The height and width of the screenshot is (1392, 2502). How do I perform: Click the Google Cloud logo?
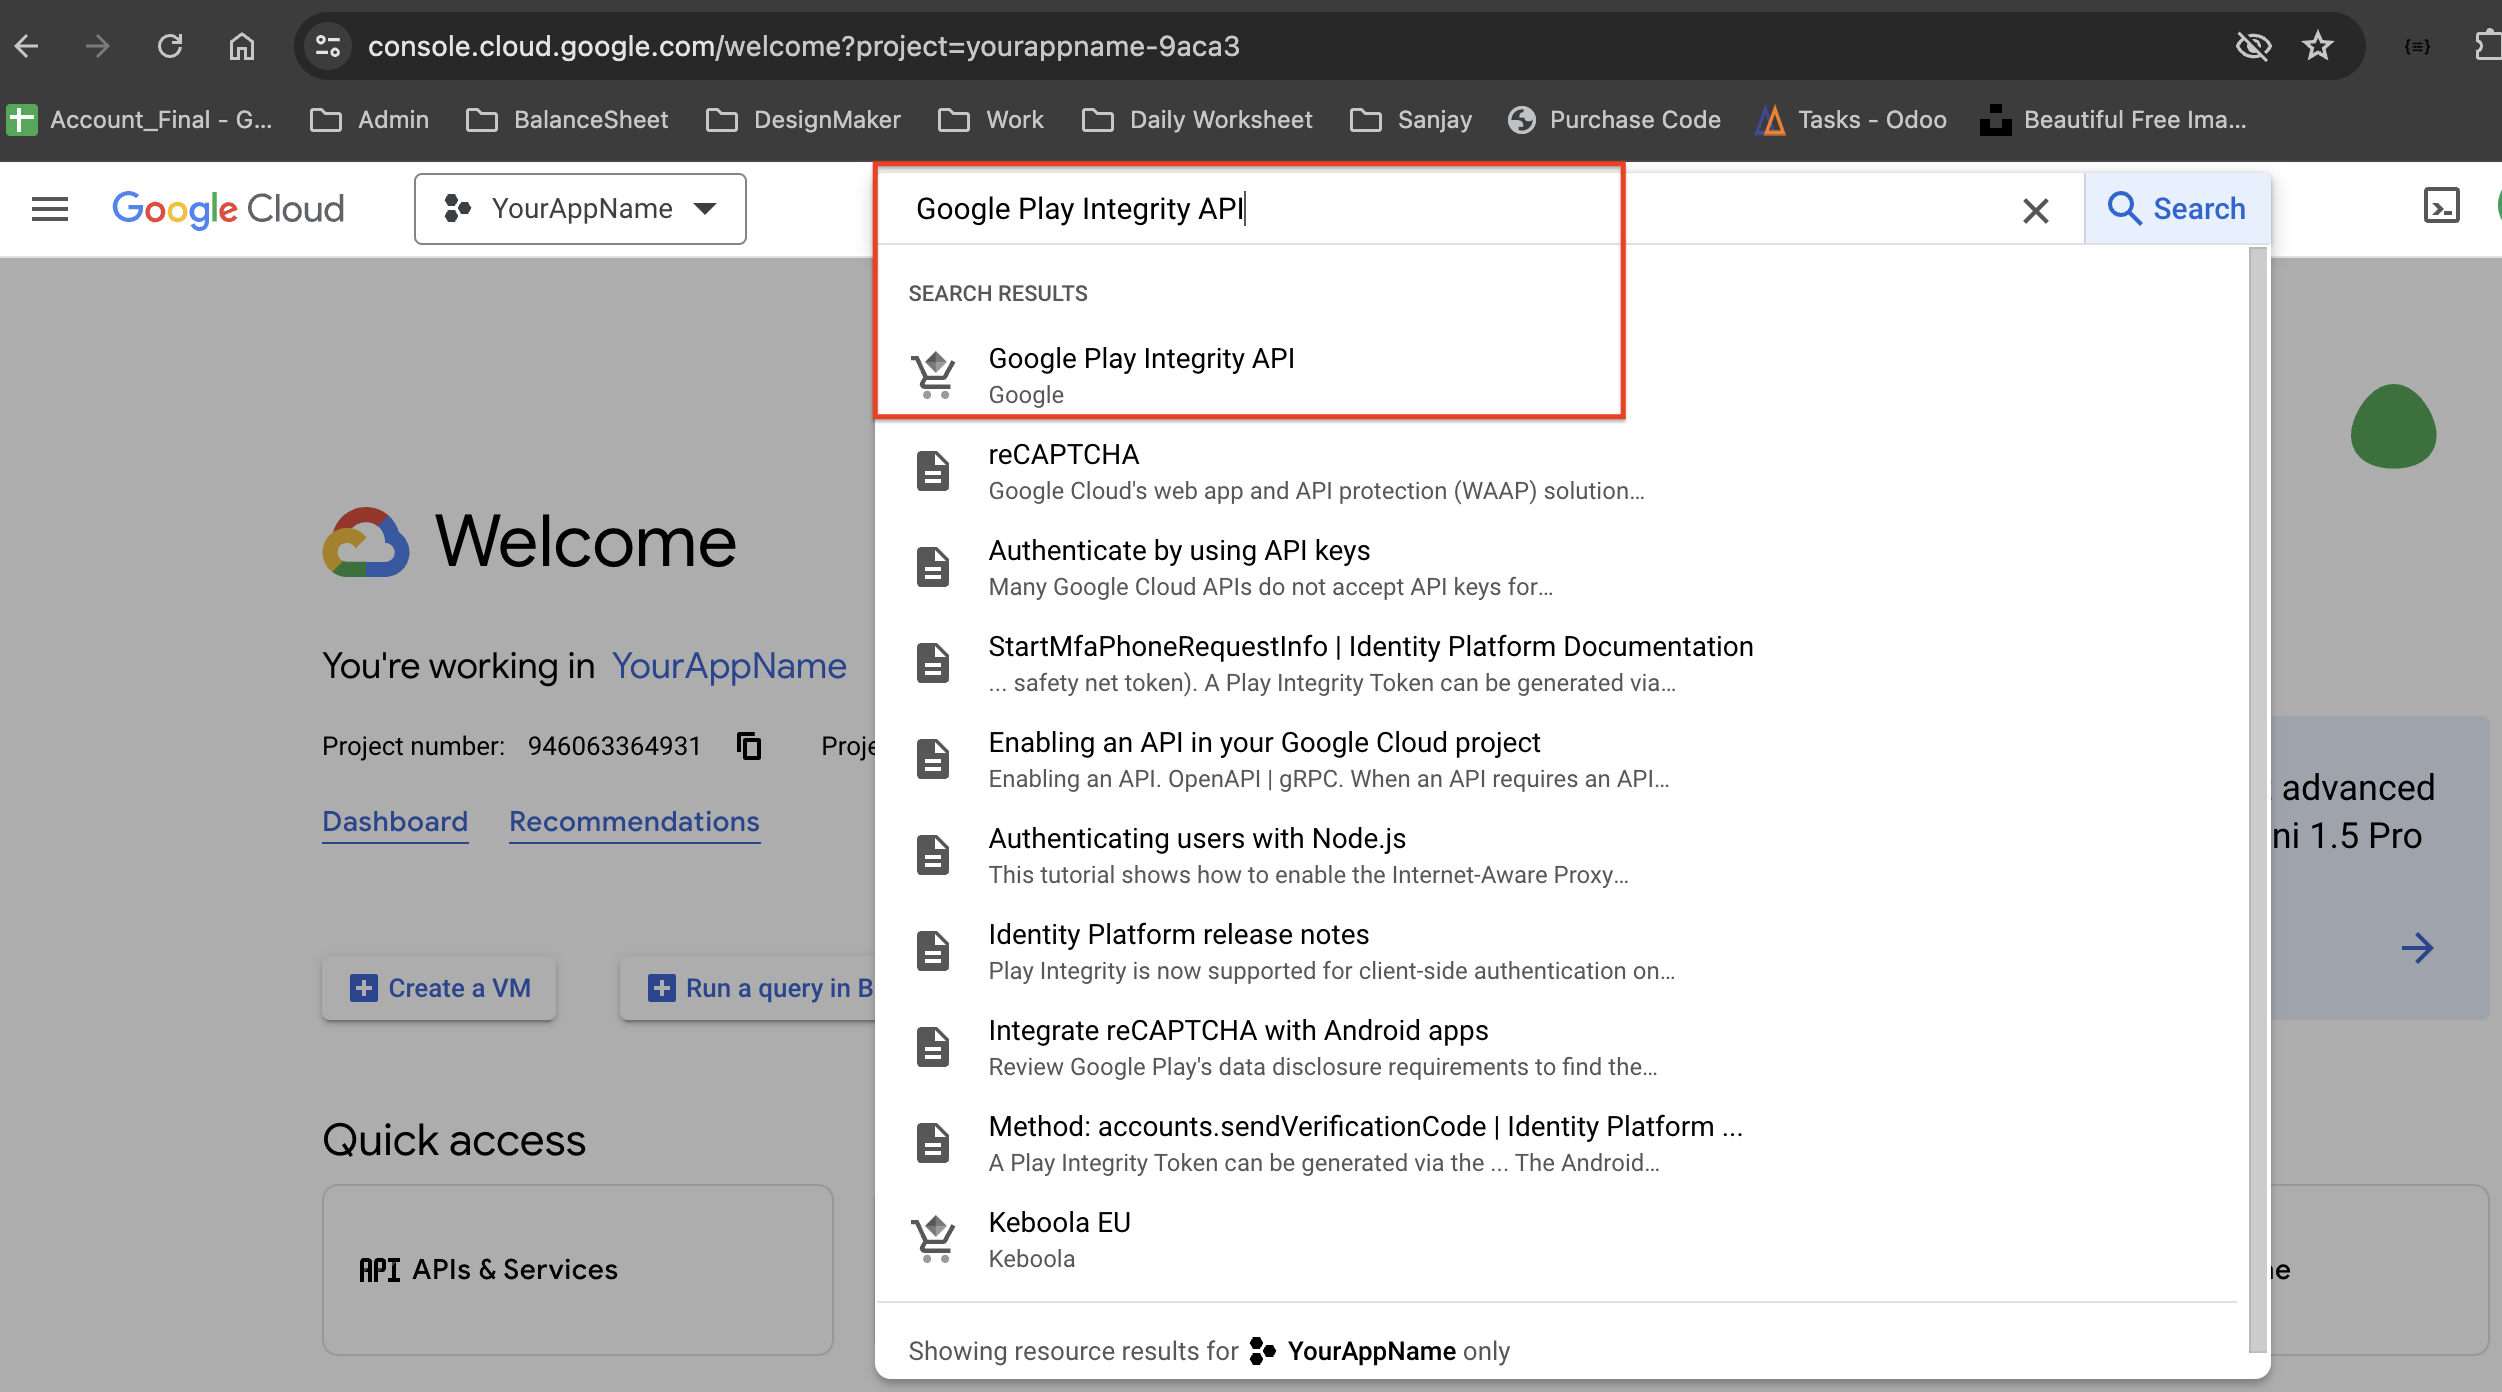pos(228,209)
